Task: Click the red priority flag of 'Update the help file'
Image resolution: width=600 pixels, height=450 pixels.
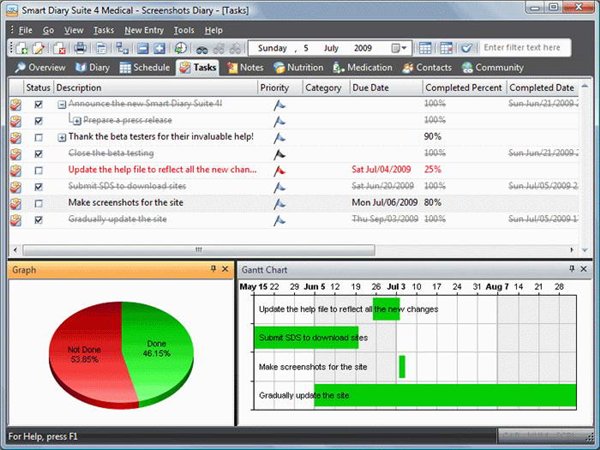Action: [279, 171]
